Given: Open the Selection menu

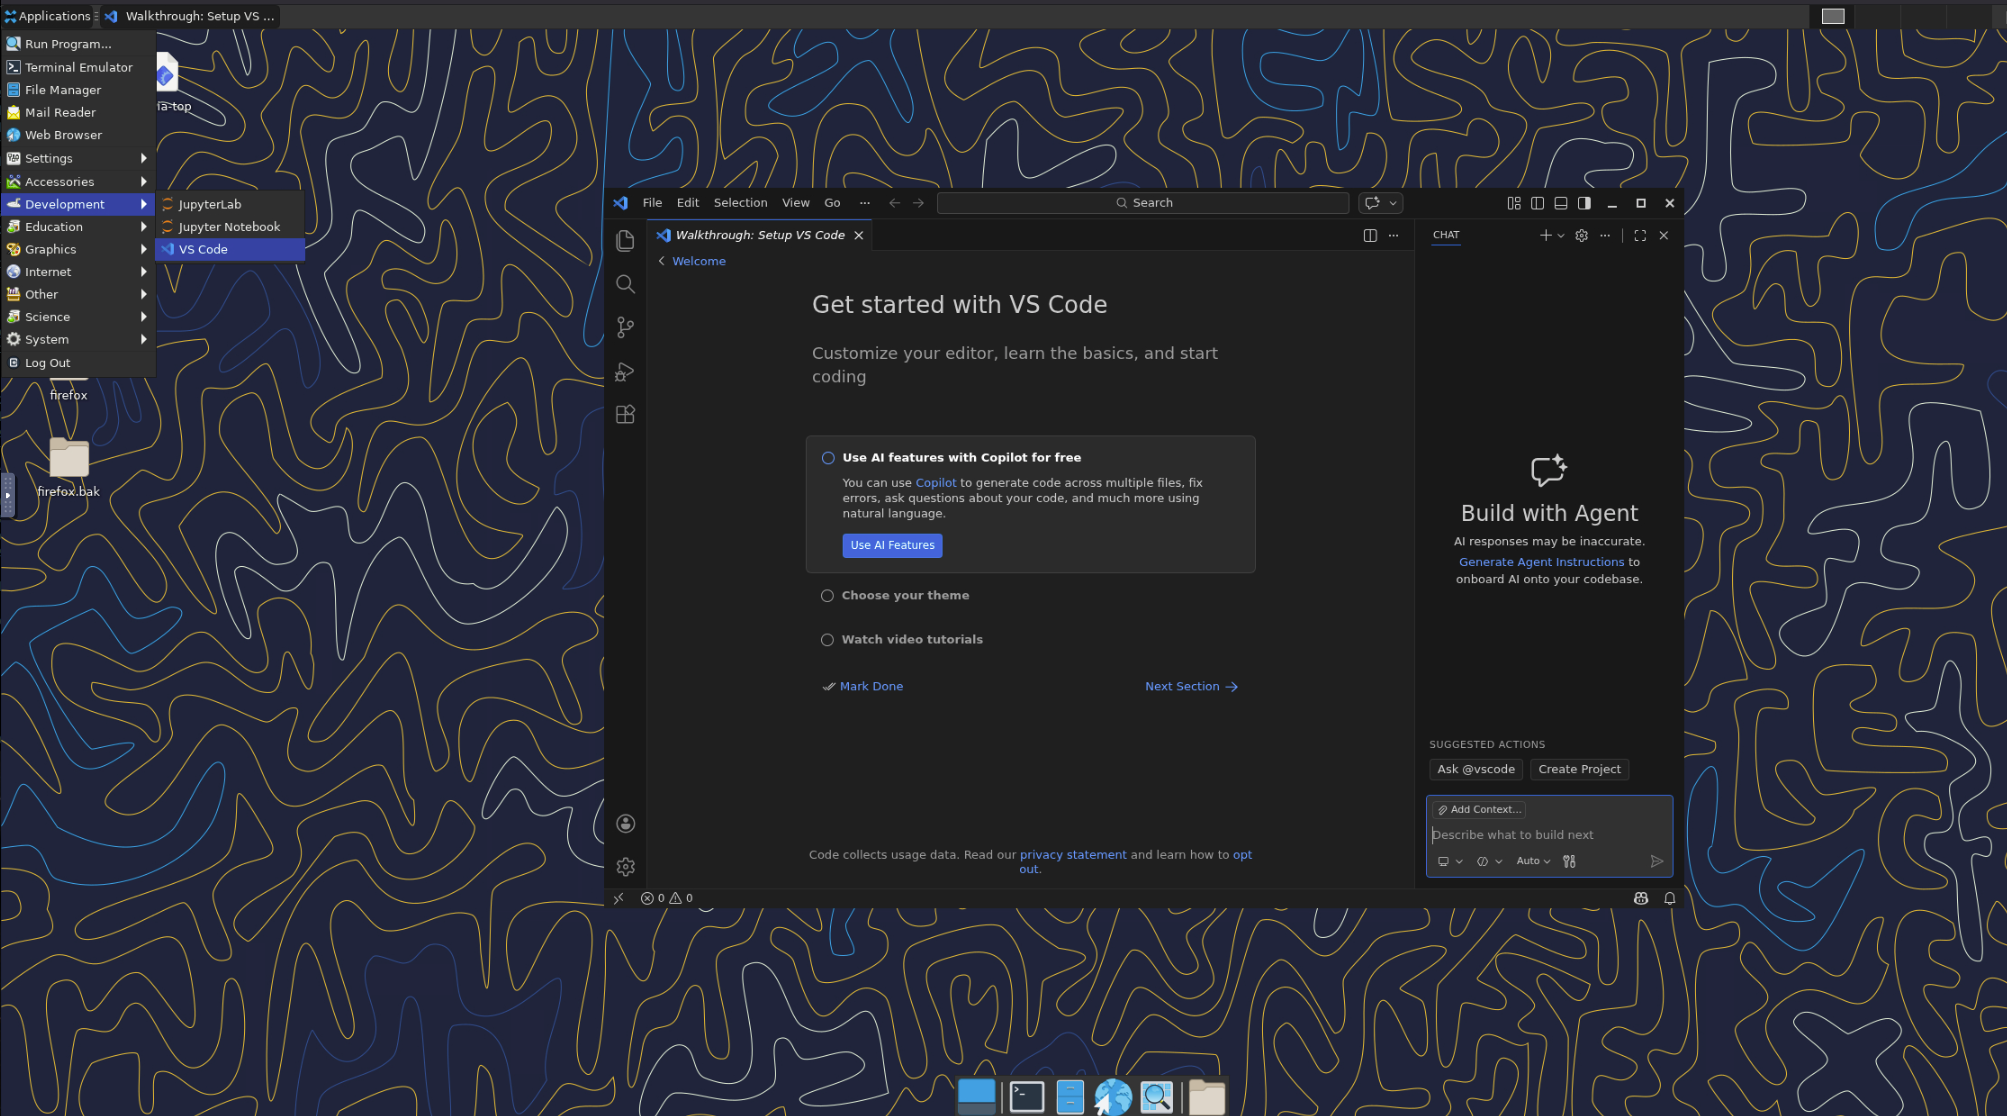Looking at the screenshot, I should (x=740, y=203).
